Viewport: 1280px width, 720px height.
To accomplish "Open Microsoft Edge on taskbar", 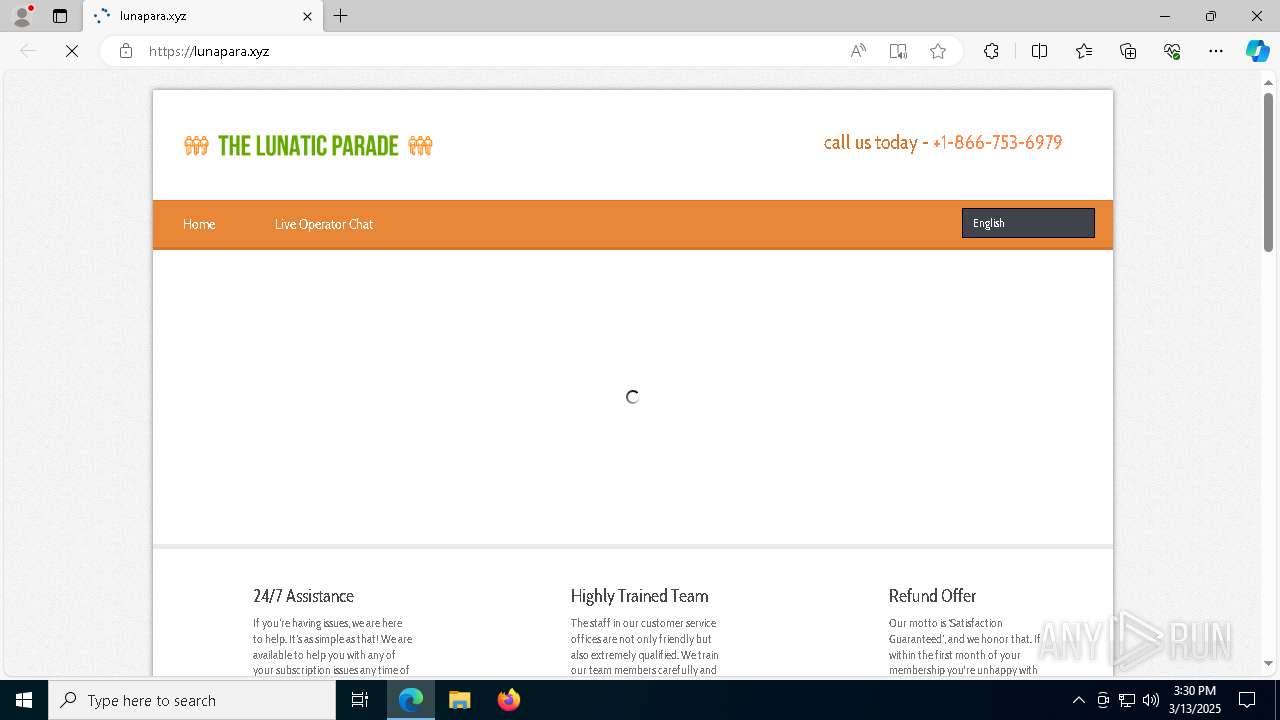I will click(411, 700).
